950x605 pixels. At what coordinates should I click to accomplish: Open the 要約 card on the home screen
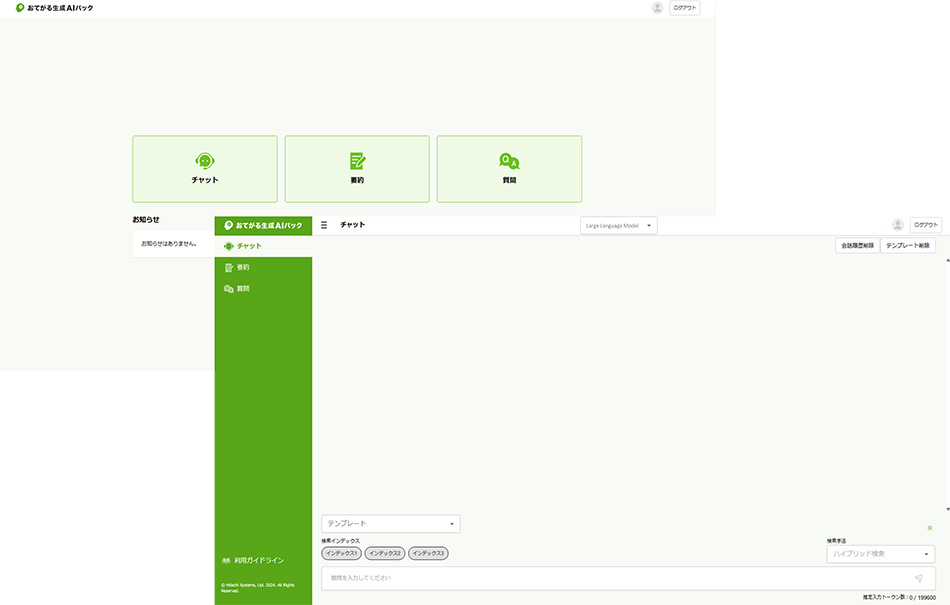pyautogui.click(x=357, y=169)
